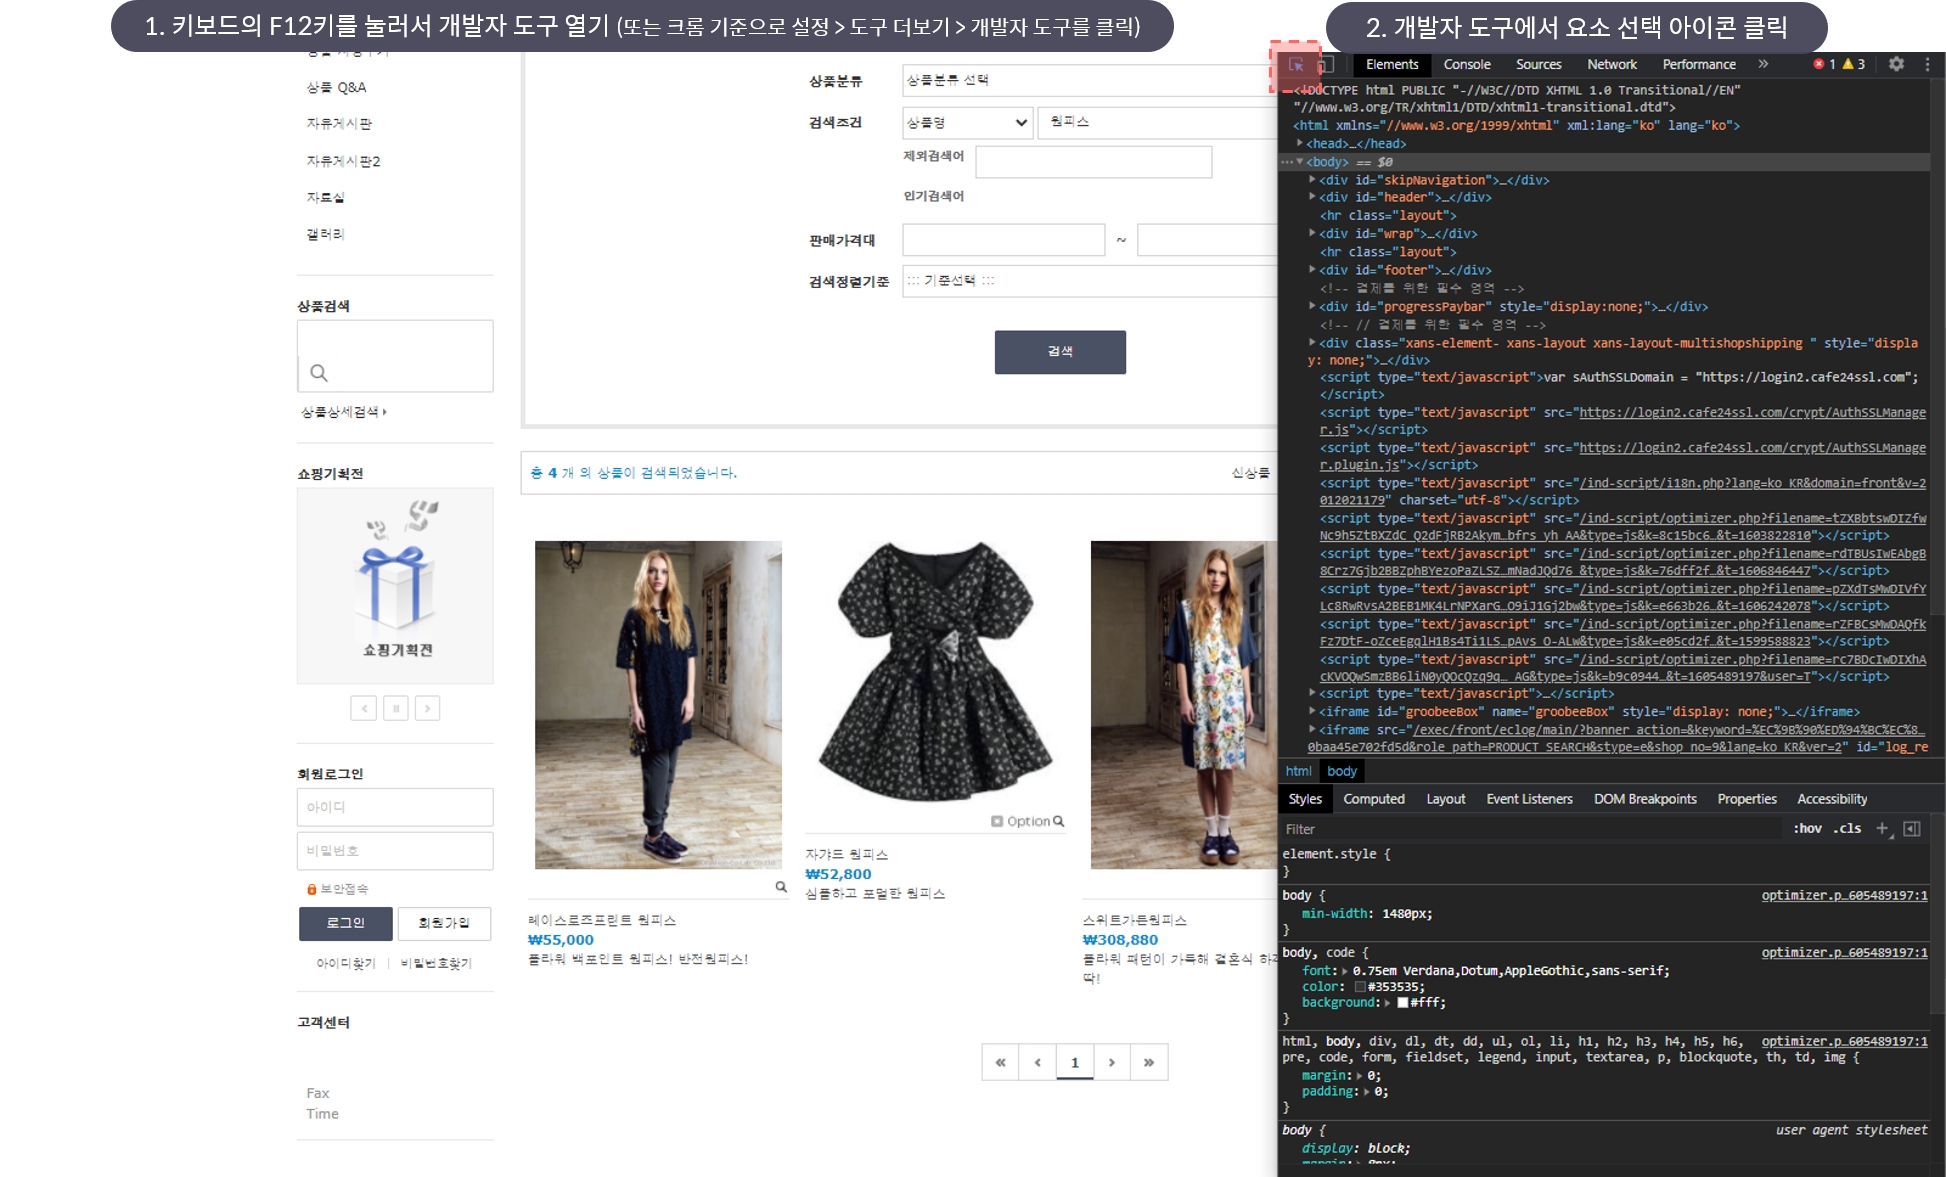Screen dimensions: 1946x1177
Task: Open DevTools settings gear
Action: click(1896, 64)
